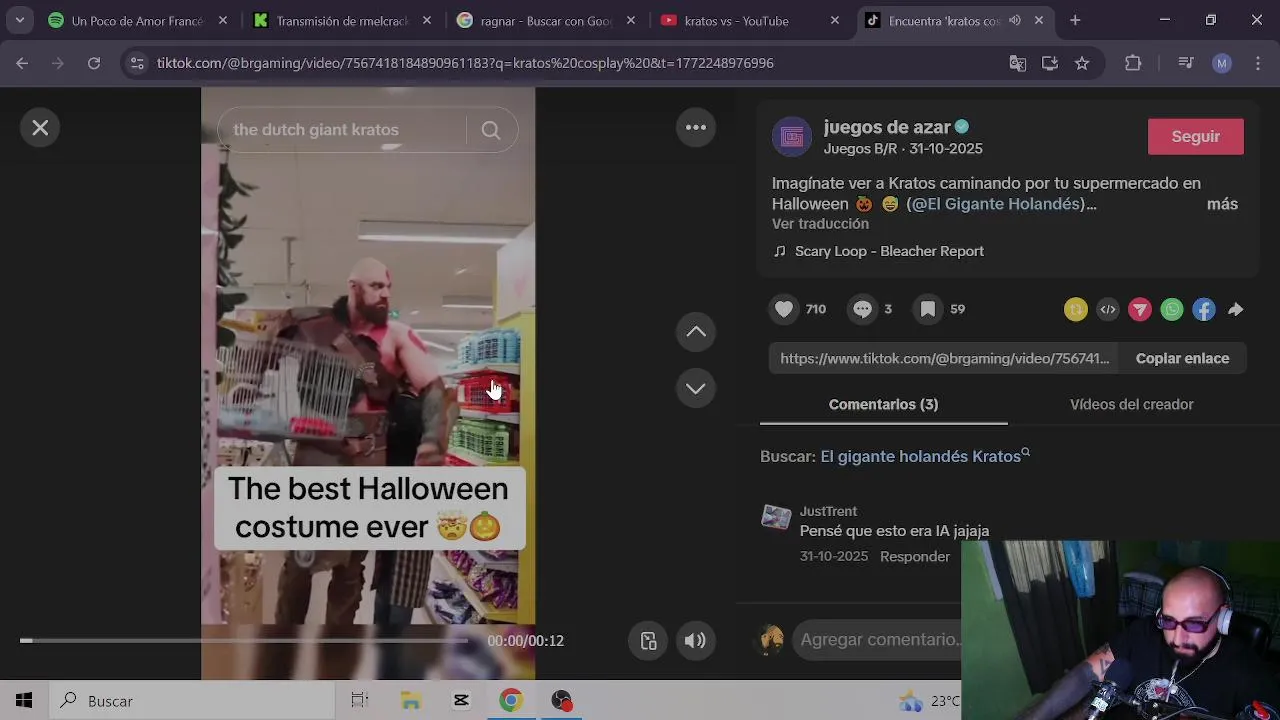Open JustTrent's commenter profile name
The height and width of the screenshot is (720, 1280).
tap(828, 511)
